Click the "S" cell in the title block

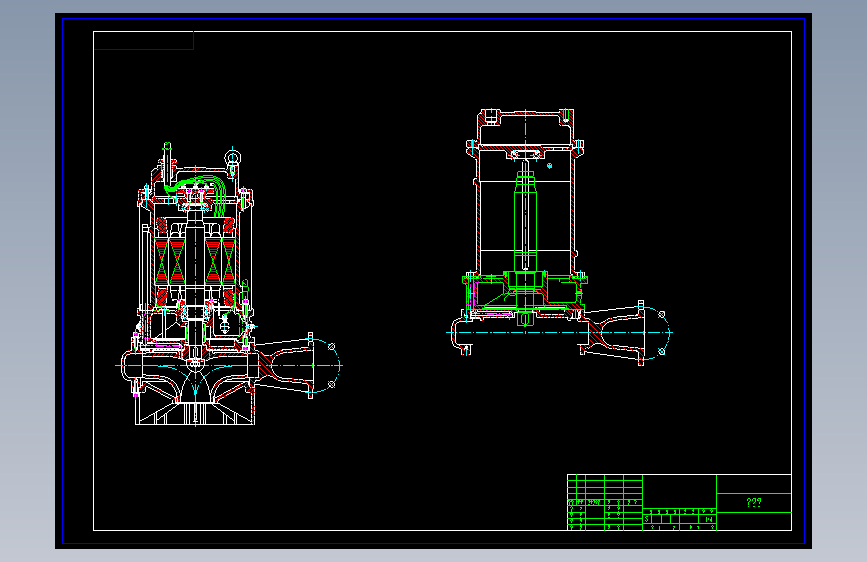point(646,519)
